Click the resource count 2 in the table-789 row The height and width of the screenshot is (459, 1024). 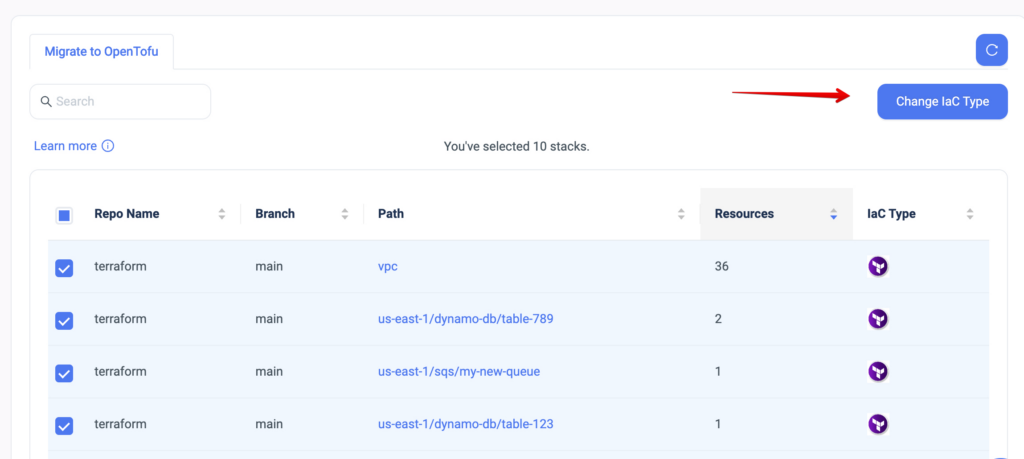click(x=718, y=319)
